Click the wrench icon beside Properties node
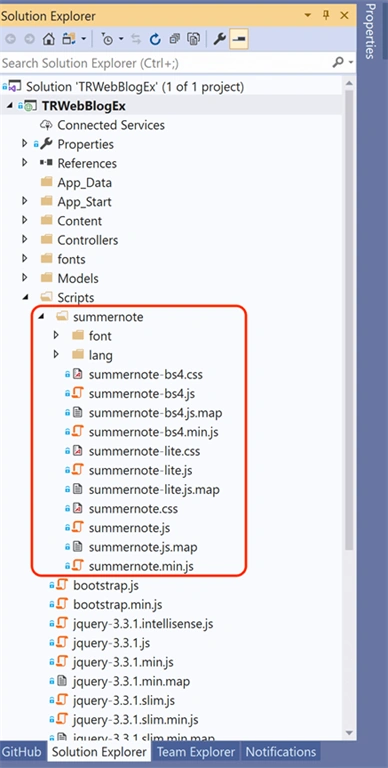Image resolution: width=388 pixels, height=768 pixels. (46, 144)
